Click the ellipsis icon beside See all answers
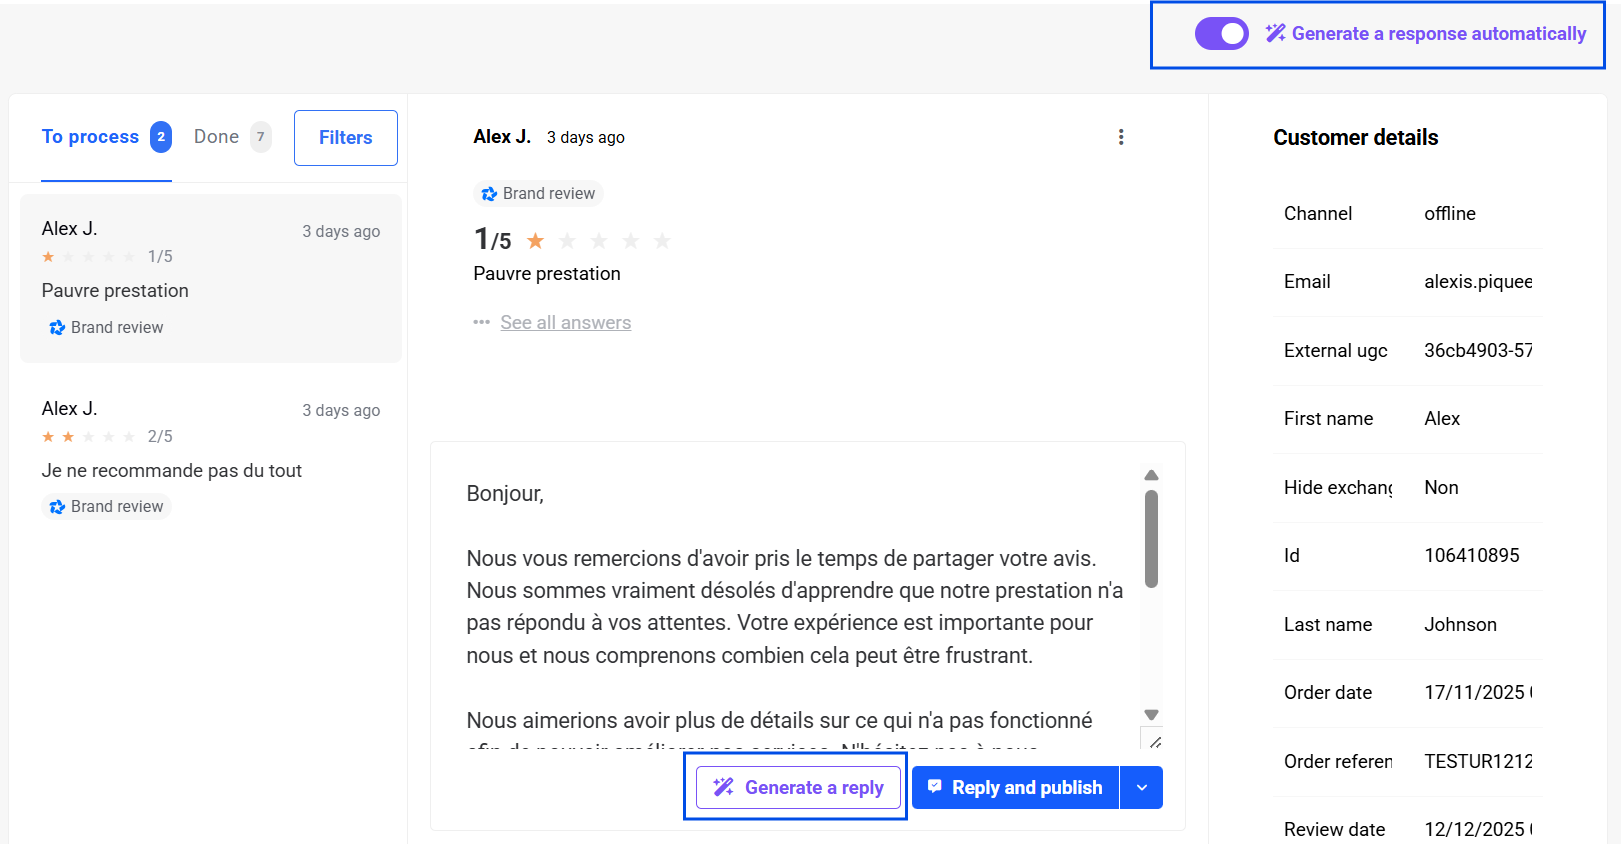This screenshot has height=844, width=1621. 482,322
